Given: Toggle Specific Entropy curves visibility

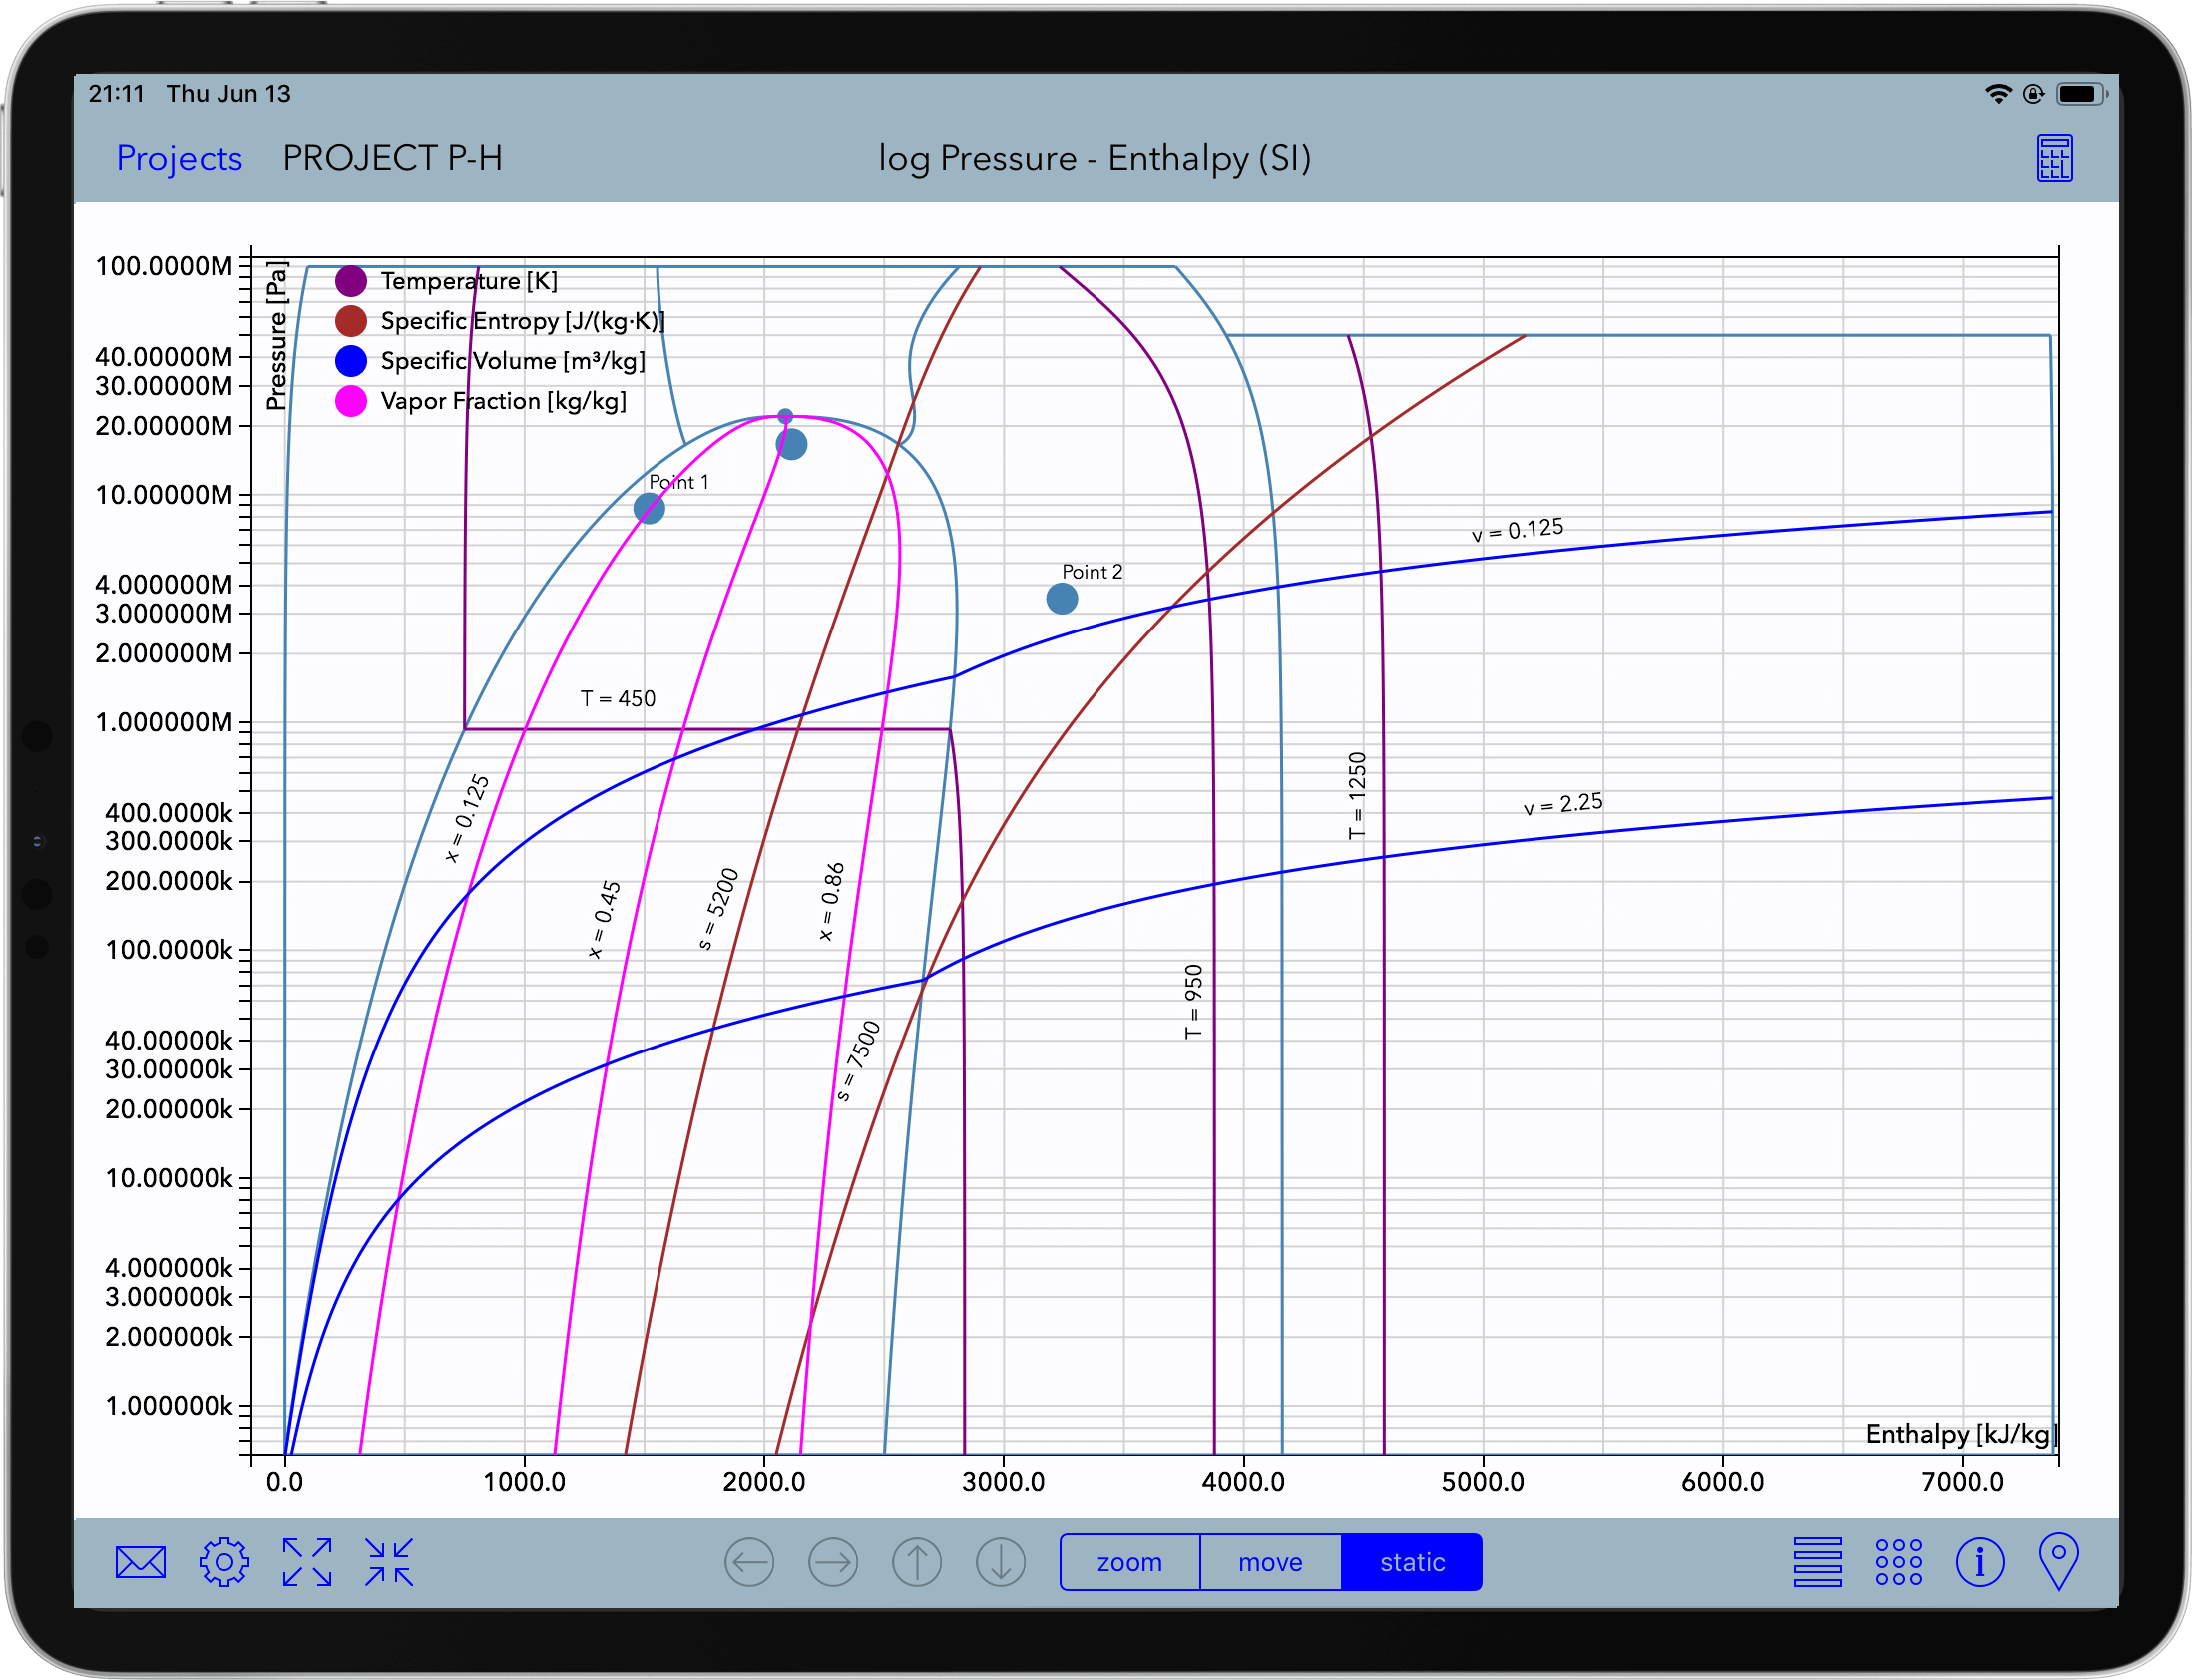Looking at the screenshot, I should click(x=351, y=321).
